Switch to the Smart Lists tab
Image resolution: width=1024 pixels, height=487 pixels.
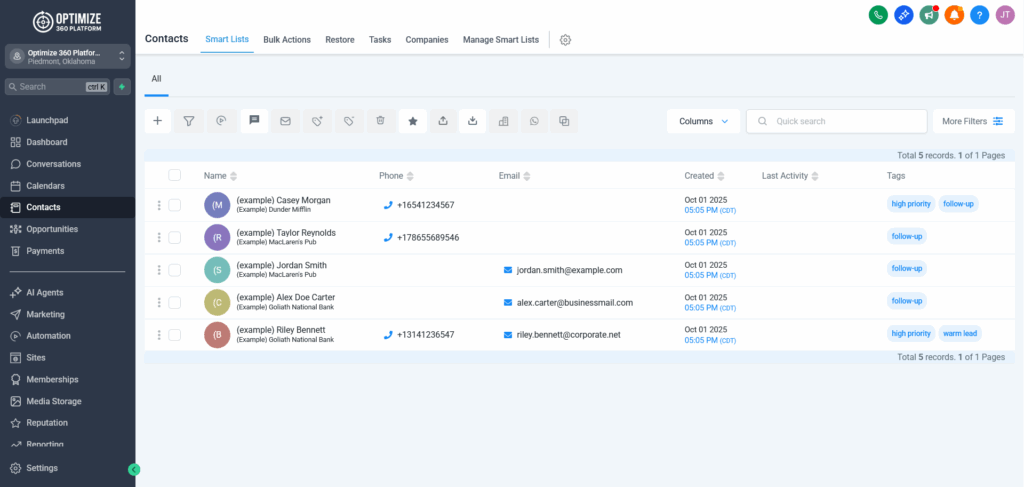pyautogui.click(x=227, y=39)
